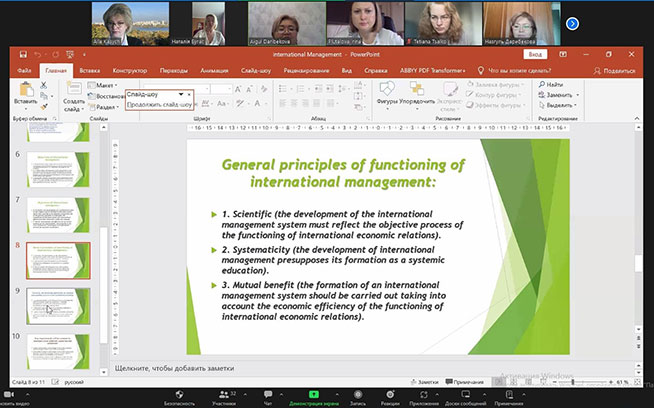Screen dimensions: 654x408
Task: Open participants options caret in Zoom bar
Action: 245,394
